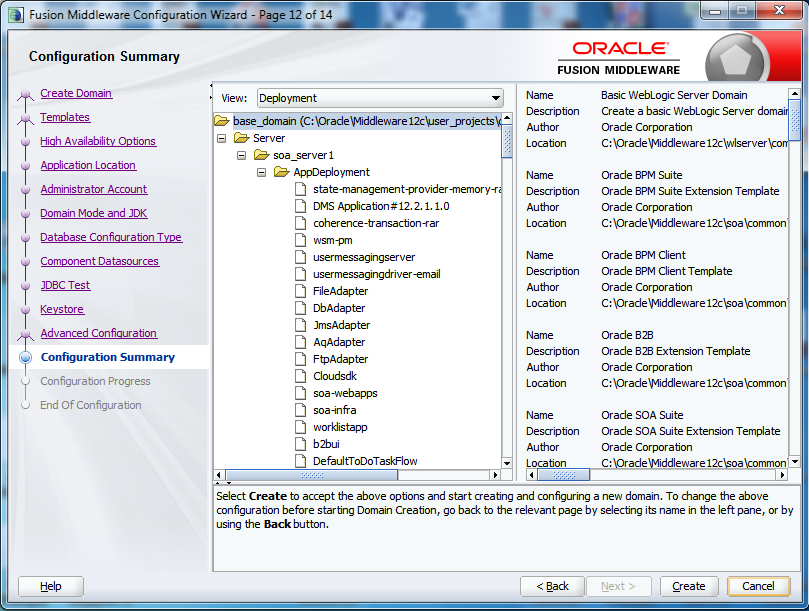
Task: Open the Advanced Configuration step
Action: tap(99, 333)
